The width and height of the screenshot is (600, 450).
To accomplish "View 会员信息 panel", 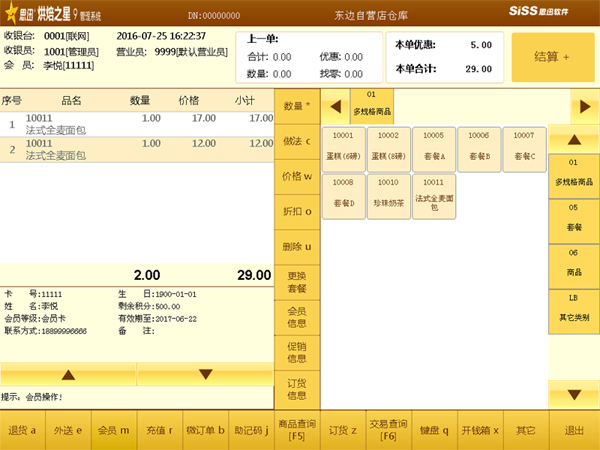I will click(x=297, y=317).
